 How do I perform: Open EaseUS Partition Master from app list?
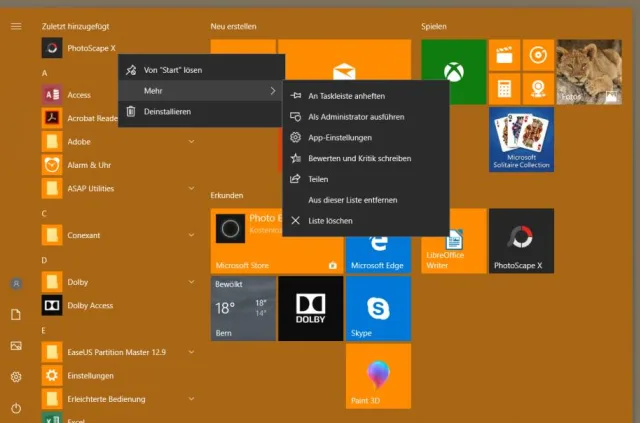pyautogui.click(x=103, y=352)
